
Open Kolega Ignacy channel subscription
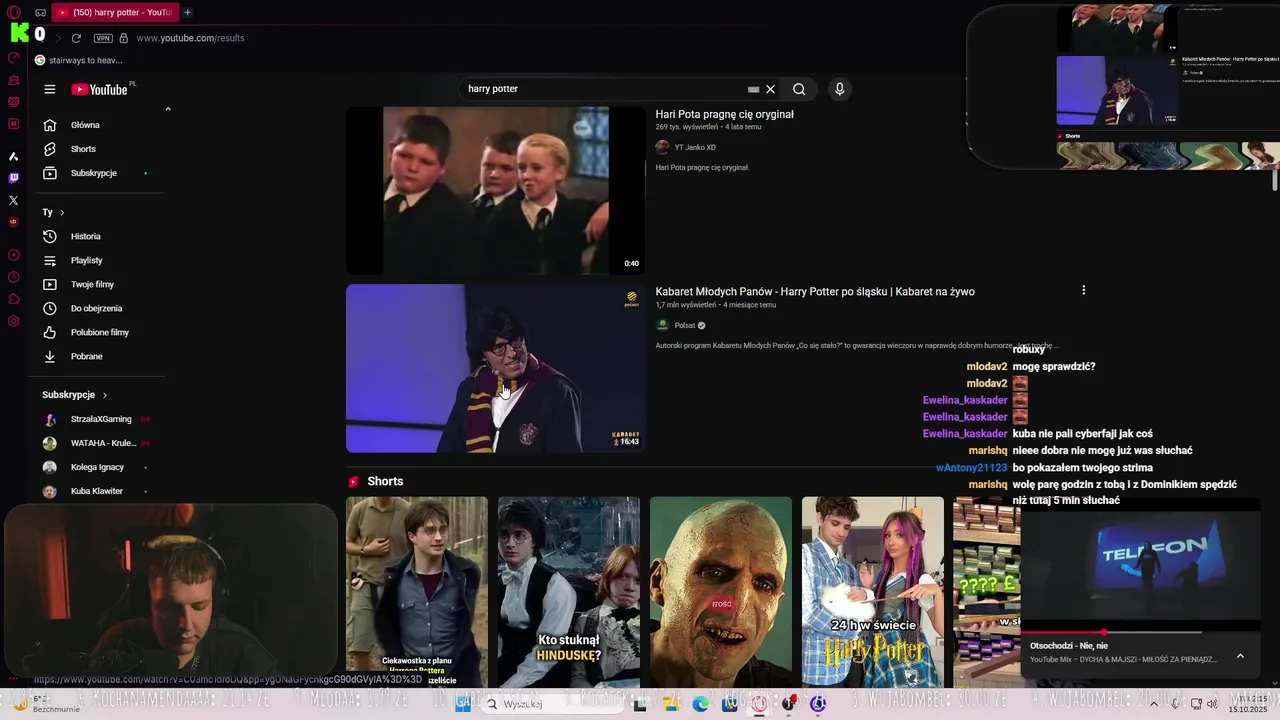(97, 467)
